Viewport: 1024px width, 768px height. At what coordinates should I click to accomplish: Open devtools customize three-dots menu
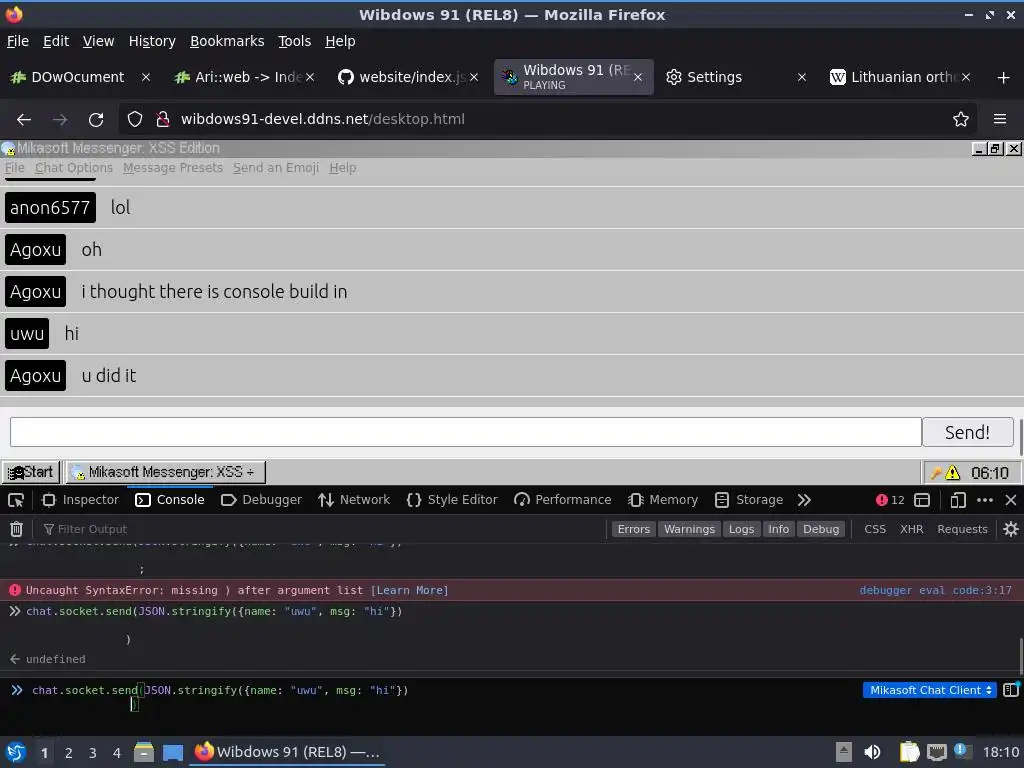click(x=985, y=500)
